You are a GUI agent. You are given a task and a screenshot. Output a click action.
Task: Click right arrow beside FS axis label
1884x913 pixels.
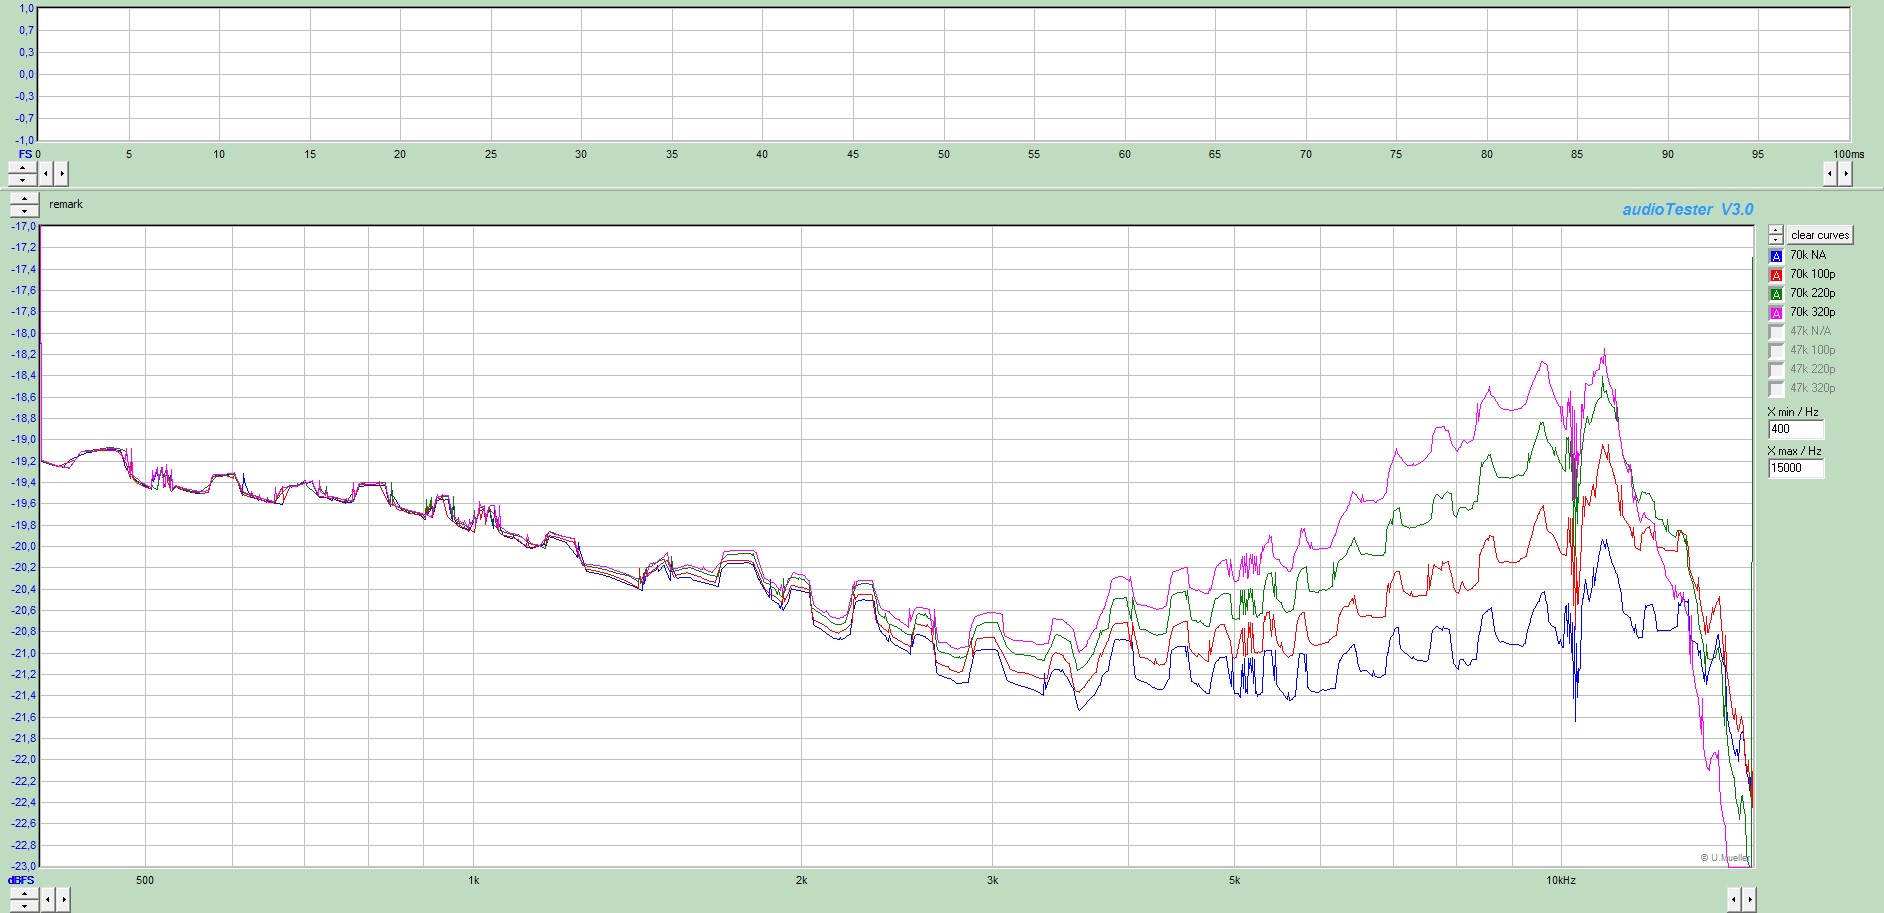tap(62, 174)
